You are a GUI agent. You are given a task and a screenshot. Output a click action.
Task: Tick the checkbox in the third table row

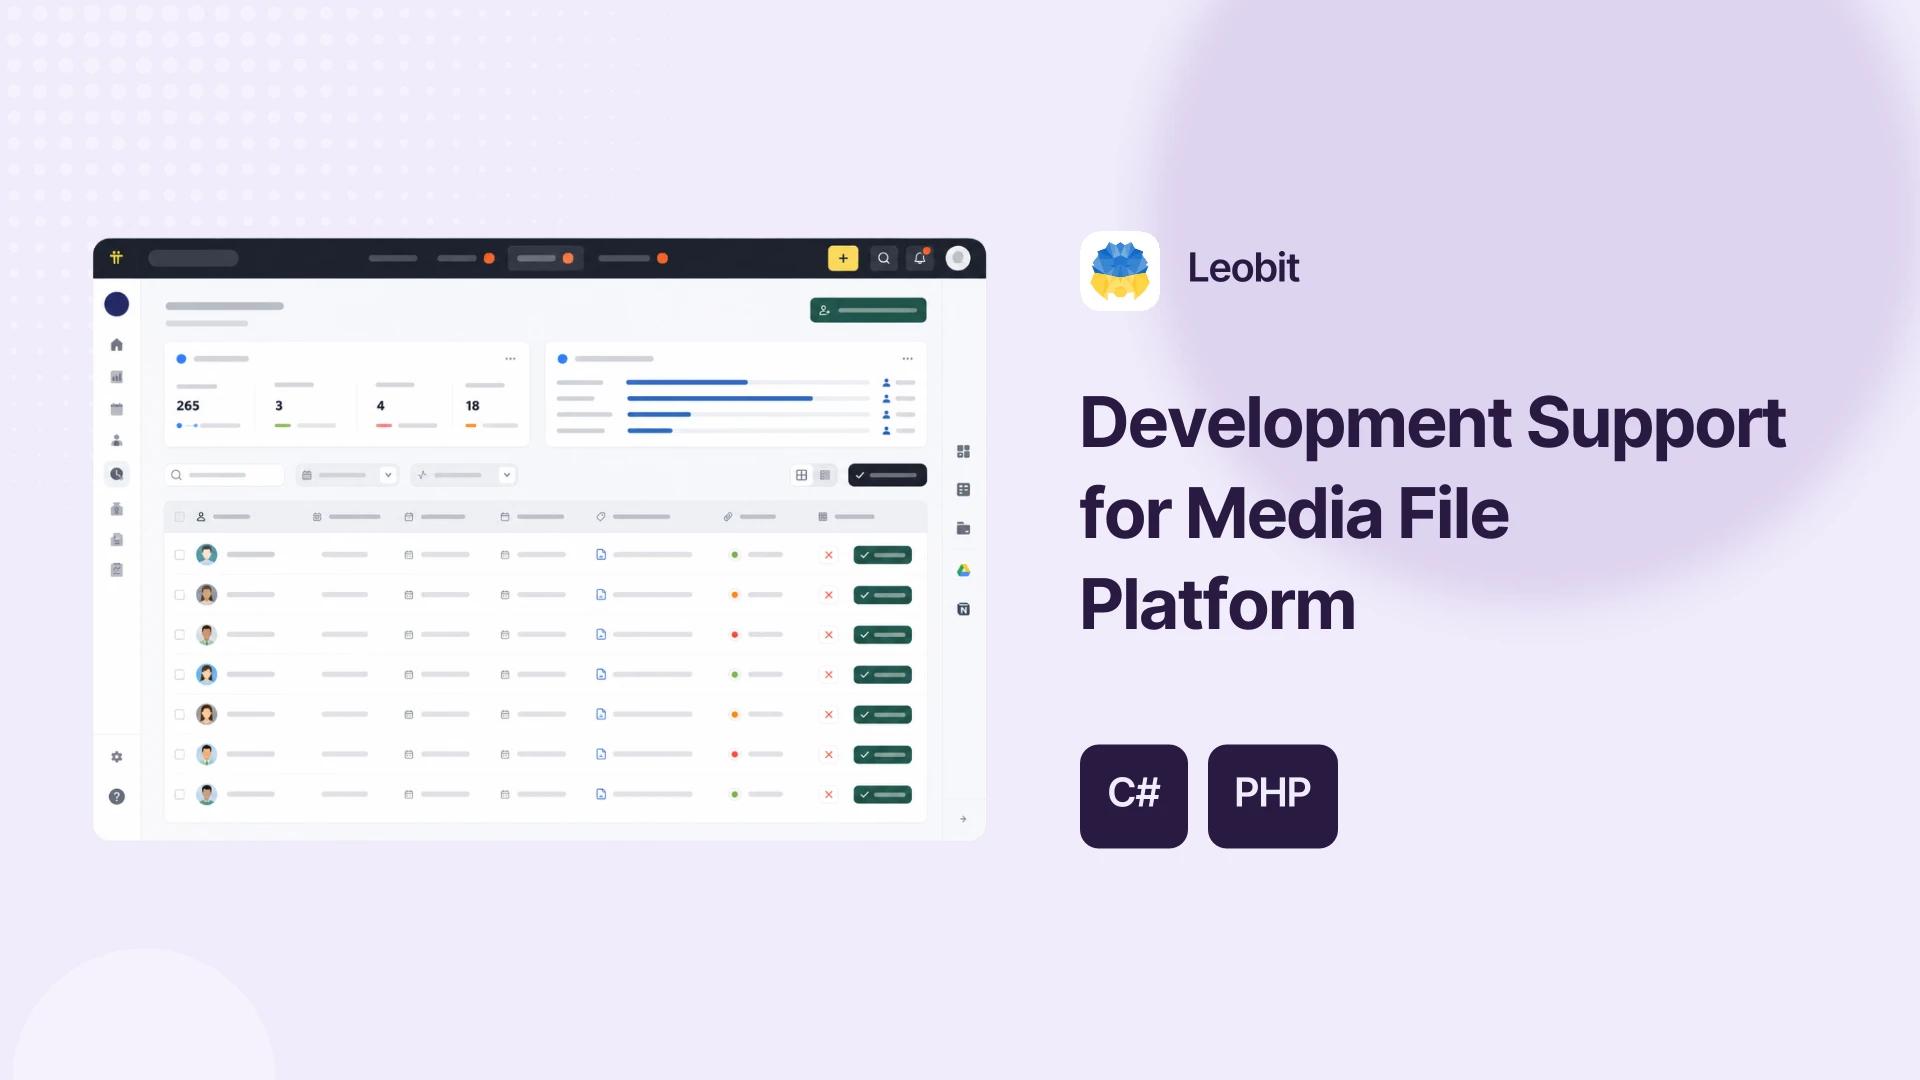180,635
